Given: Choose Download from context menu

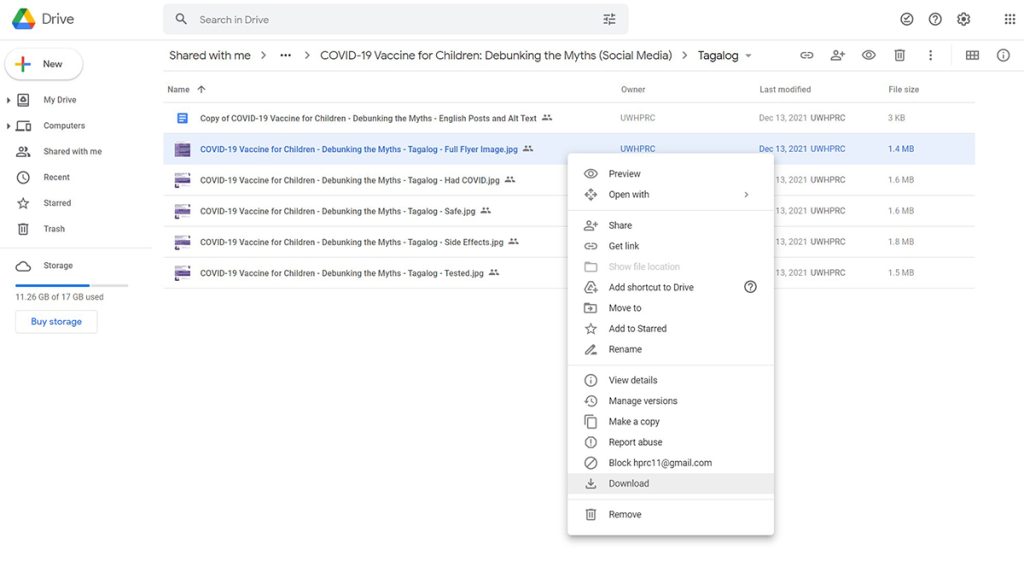Looking at the screenshot, I should click(x=671, y=483).
